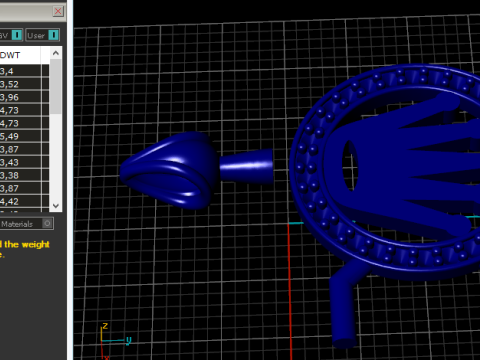This screenshot has height=360, width=480.
Task: Open the Materials button
Action: (x=26, y=224)
